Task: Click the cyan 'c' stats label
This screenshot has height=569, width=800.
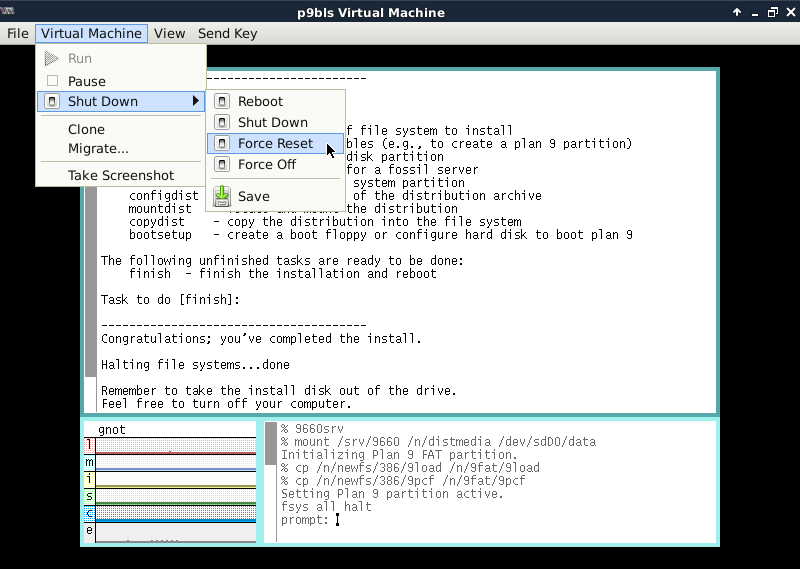Action: click(x=89, y=512)
